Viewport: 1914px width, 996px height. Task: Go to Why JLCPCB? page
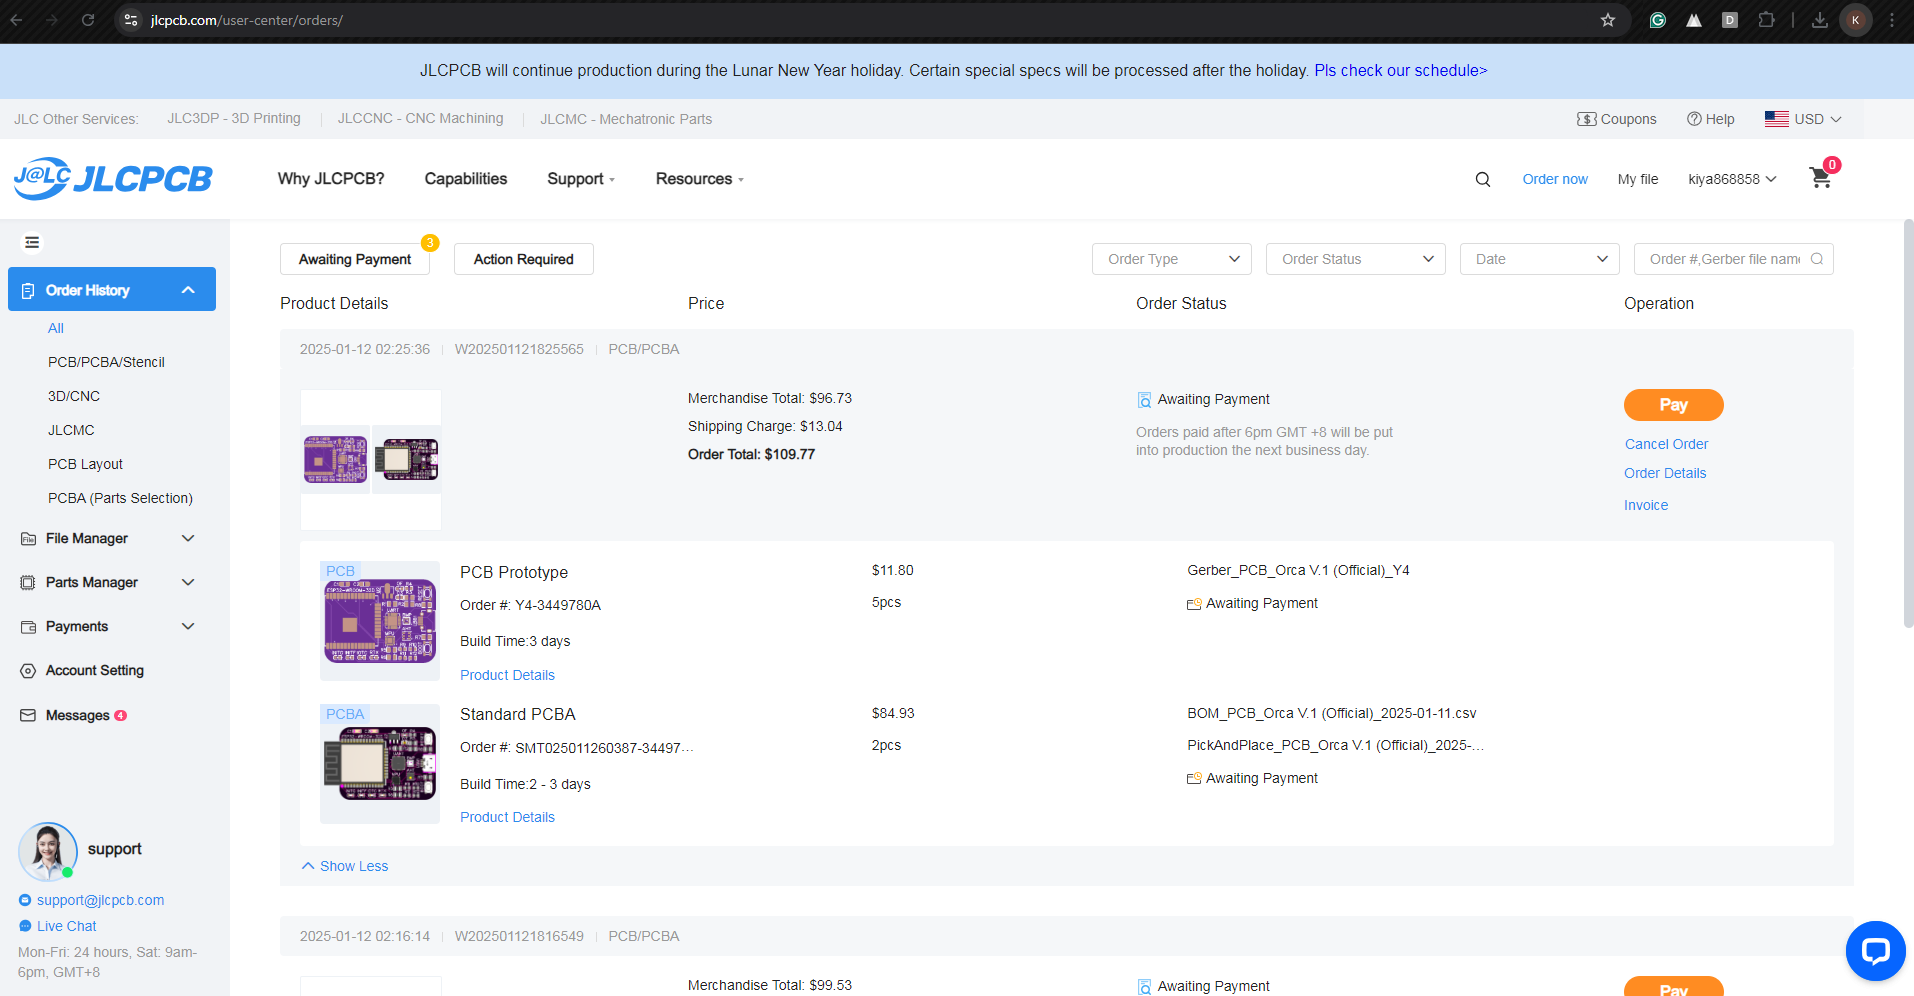(x=331, y=179)
